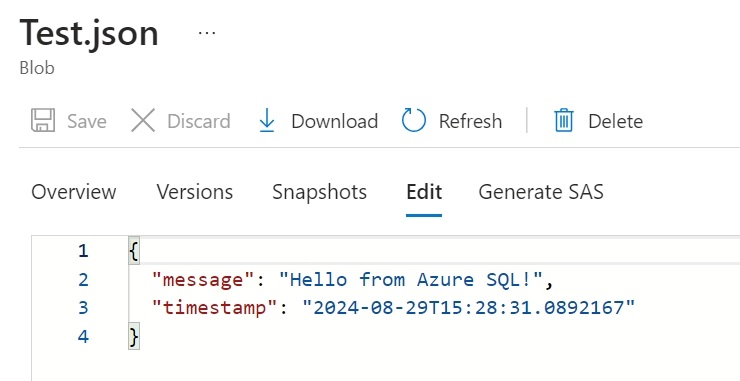Viewport: 740px width, 381px height.
Task: Open the Generate SAS tab
Action: click(x=541, y=192)
